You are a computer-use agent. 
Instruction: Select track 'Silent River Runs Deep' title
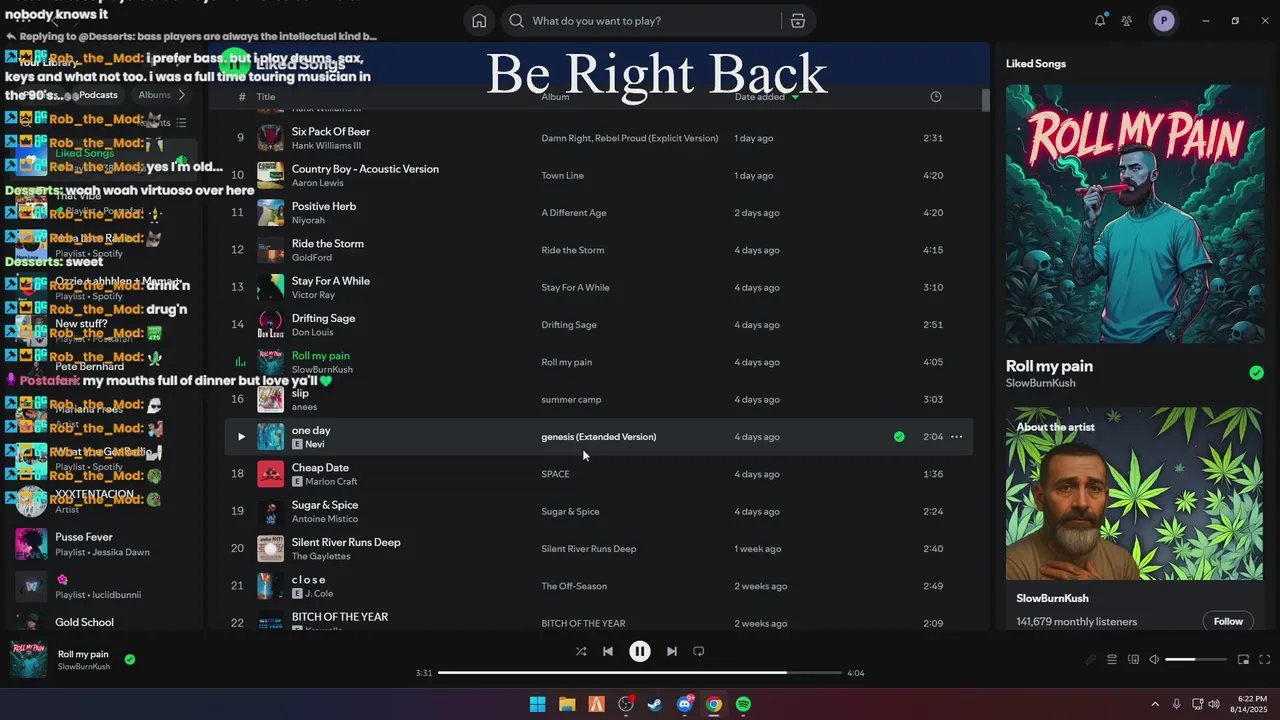click(x=346, y=542)
